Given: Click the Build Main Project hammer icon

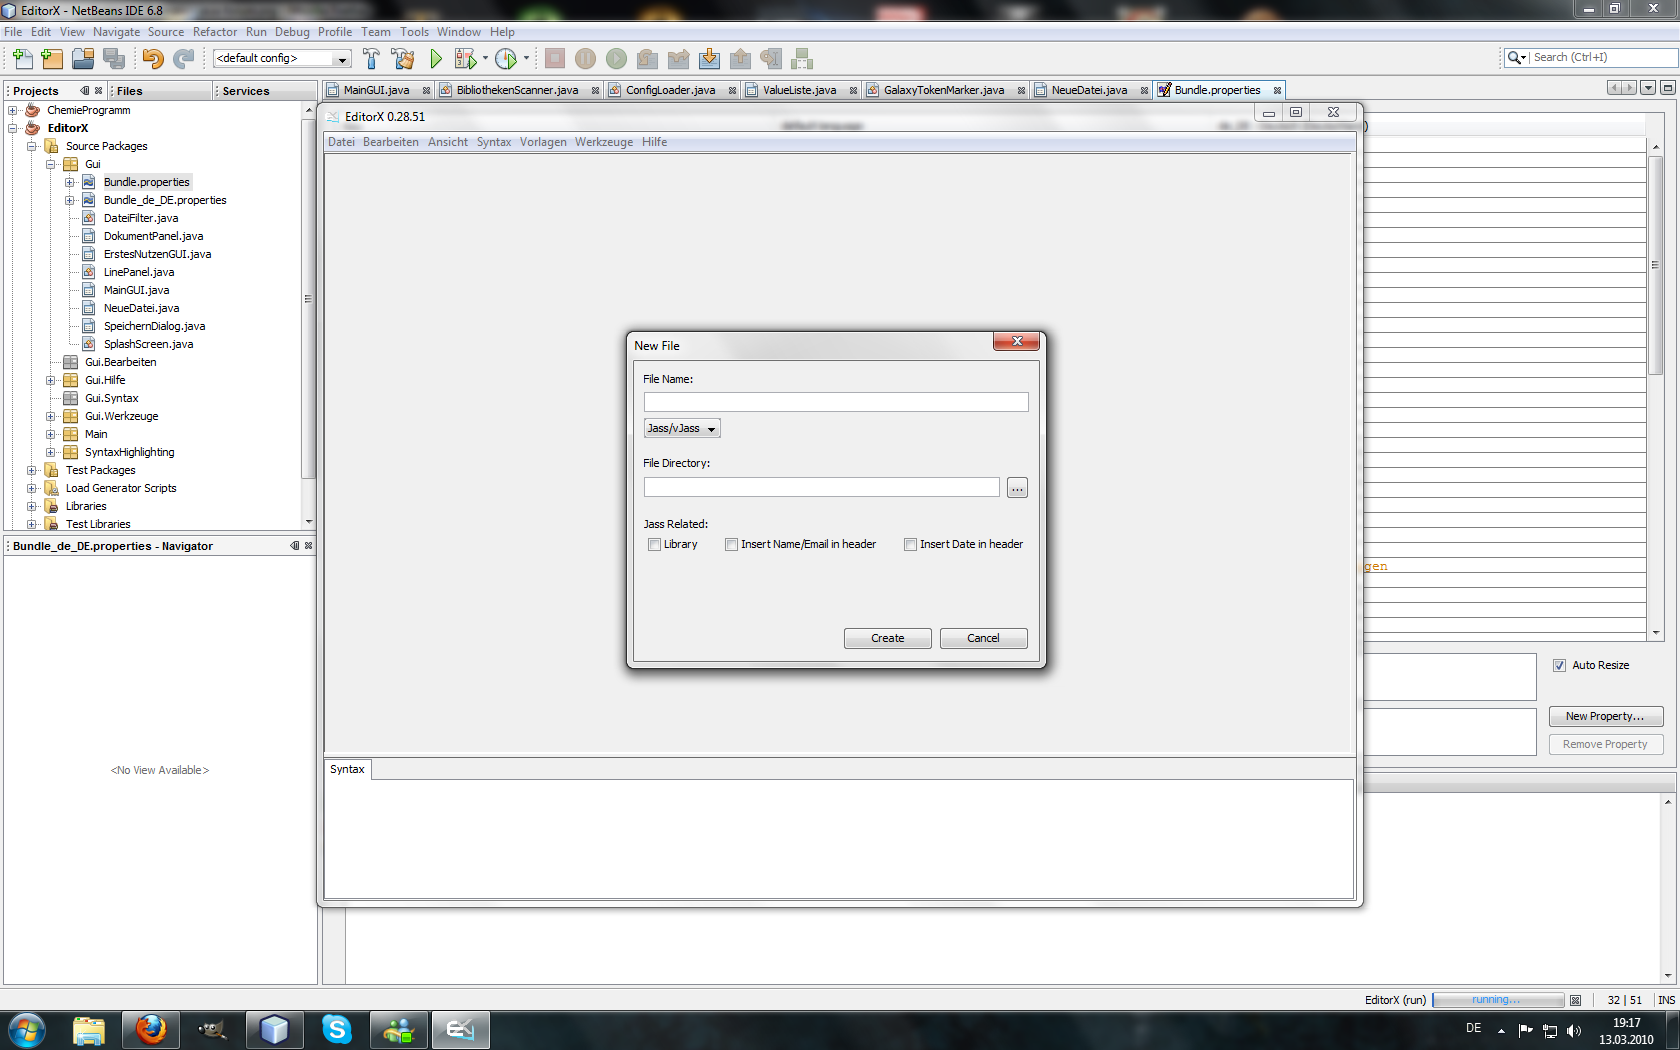Looking at the screenshot, I should pyautogui.click(x=371, y=59).
